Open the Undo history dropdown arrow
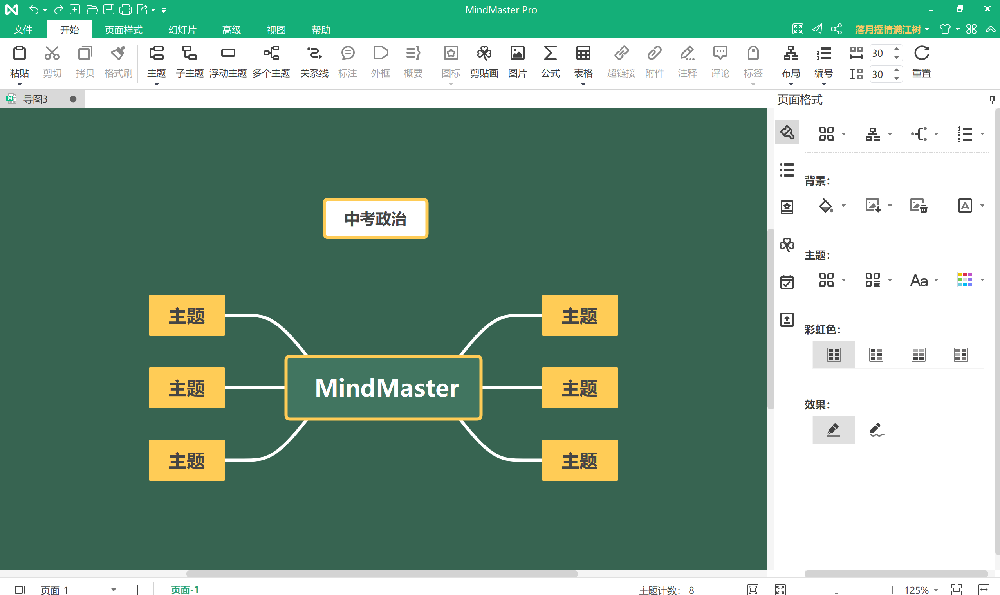This screenshot has width=1000, height=595. 45,10
